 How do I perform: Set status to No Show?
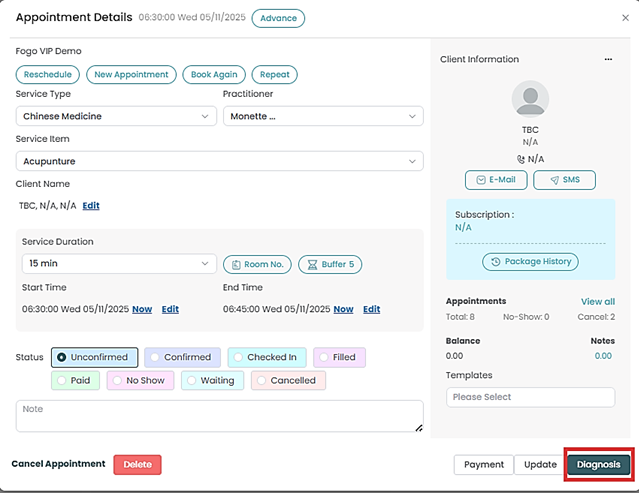(138, 380)
